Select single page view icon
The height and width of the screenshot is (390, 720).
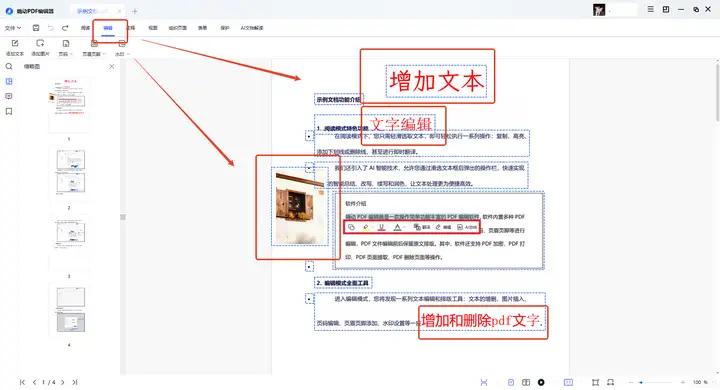pyautogui.click(x=511, y=382)
